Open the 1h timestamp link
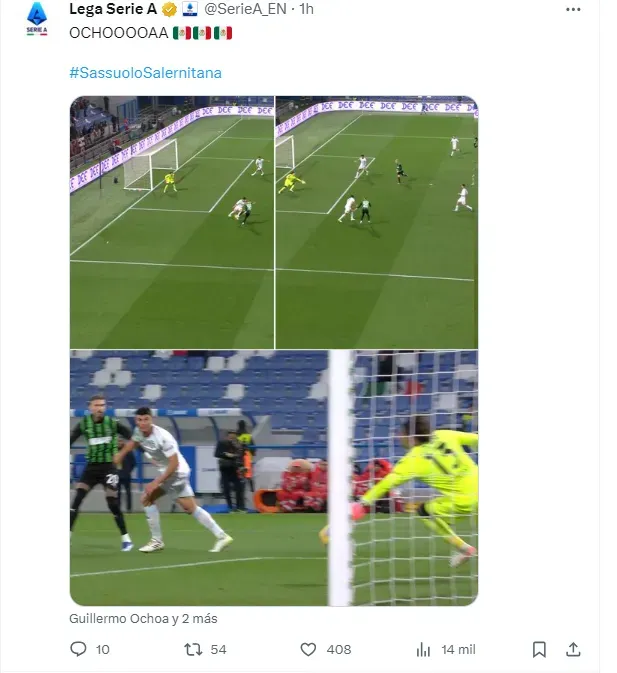Image resolution: width=617 pixels, height=673 pixels. (x=306, y=9)
